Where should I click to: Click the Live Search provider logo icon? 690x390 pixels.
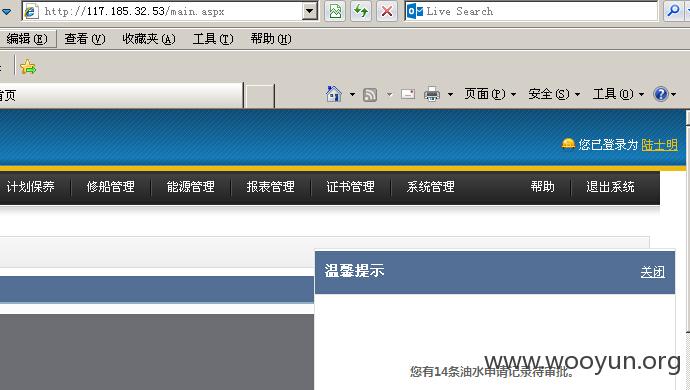415,11
